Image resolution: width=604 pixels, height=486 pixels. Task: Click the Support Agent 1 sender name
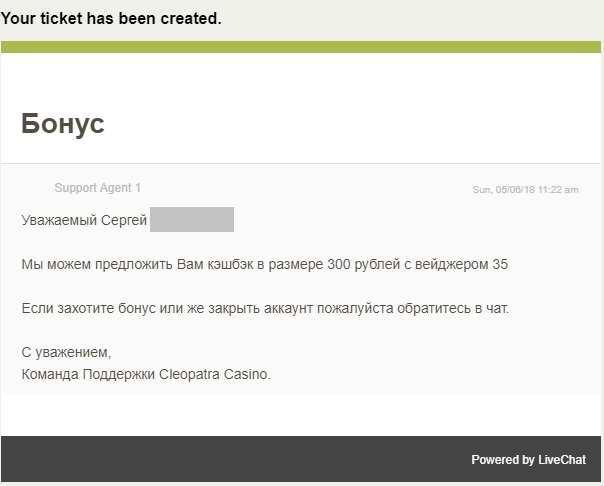tap(97, 188)
